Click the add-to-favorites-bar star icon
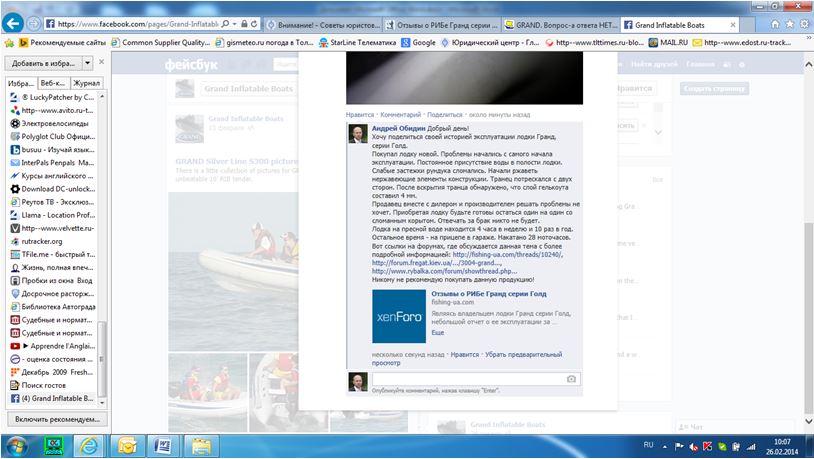The height and width of the screenshot is (459, 814). point(9,43)
